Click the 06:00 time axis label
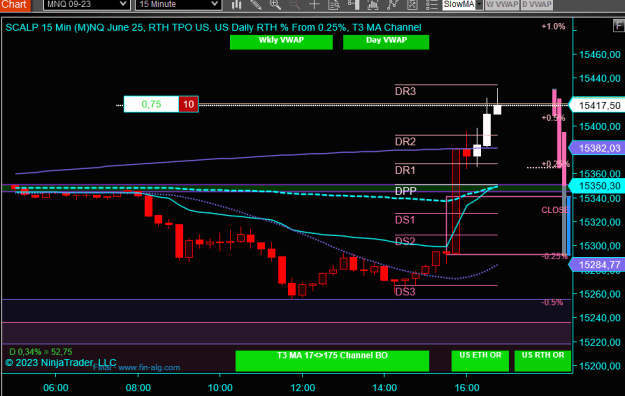Screen dimensions: 625x396 pyautogui.click(x=55, y=388)
